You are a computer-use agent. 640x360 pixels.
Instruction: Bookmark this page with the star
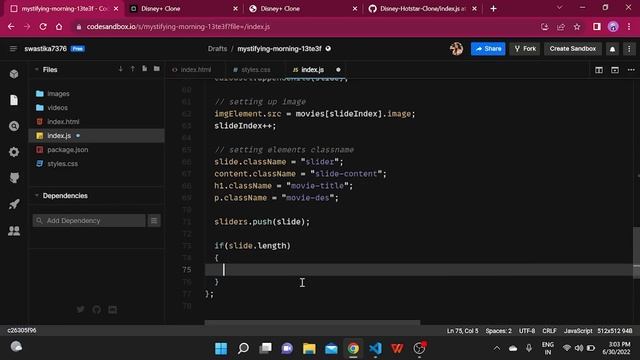pyautogui.click(x=577, y=27)
